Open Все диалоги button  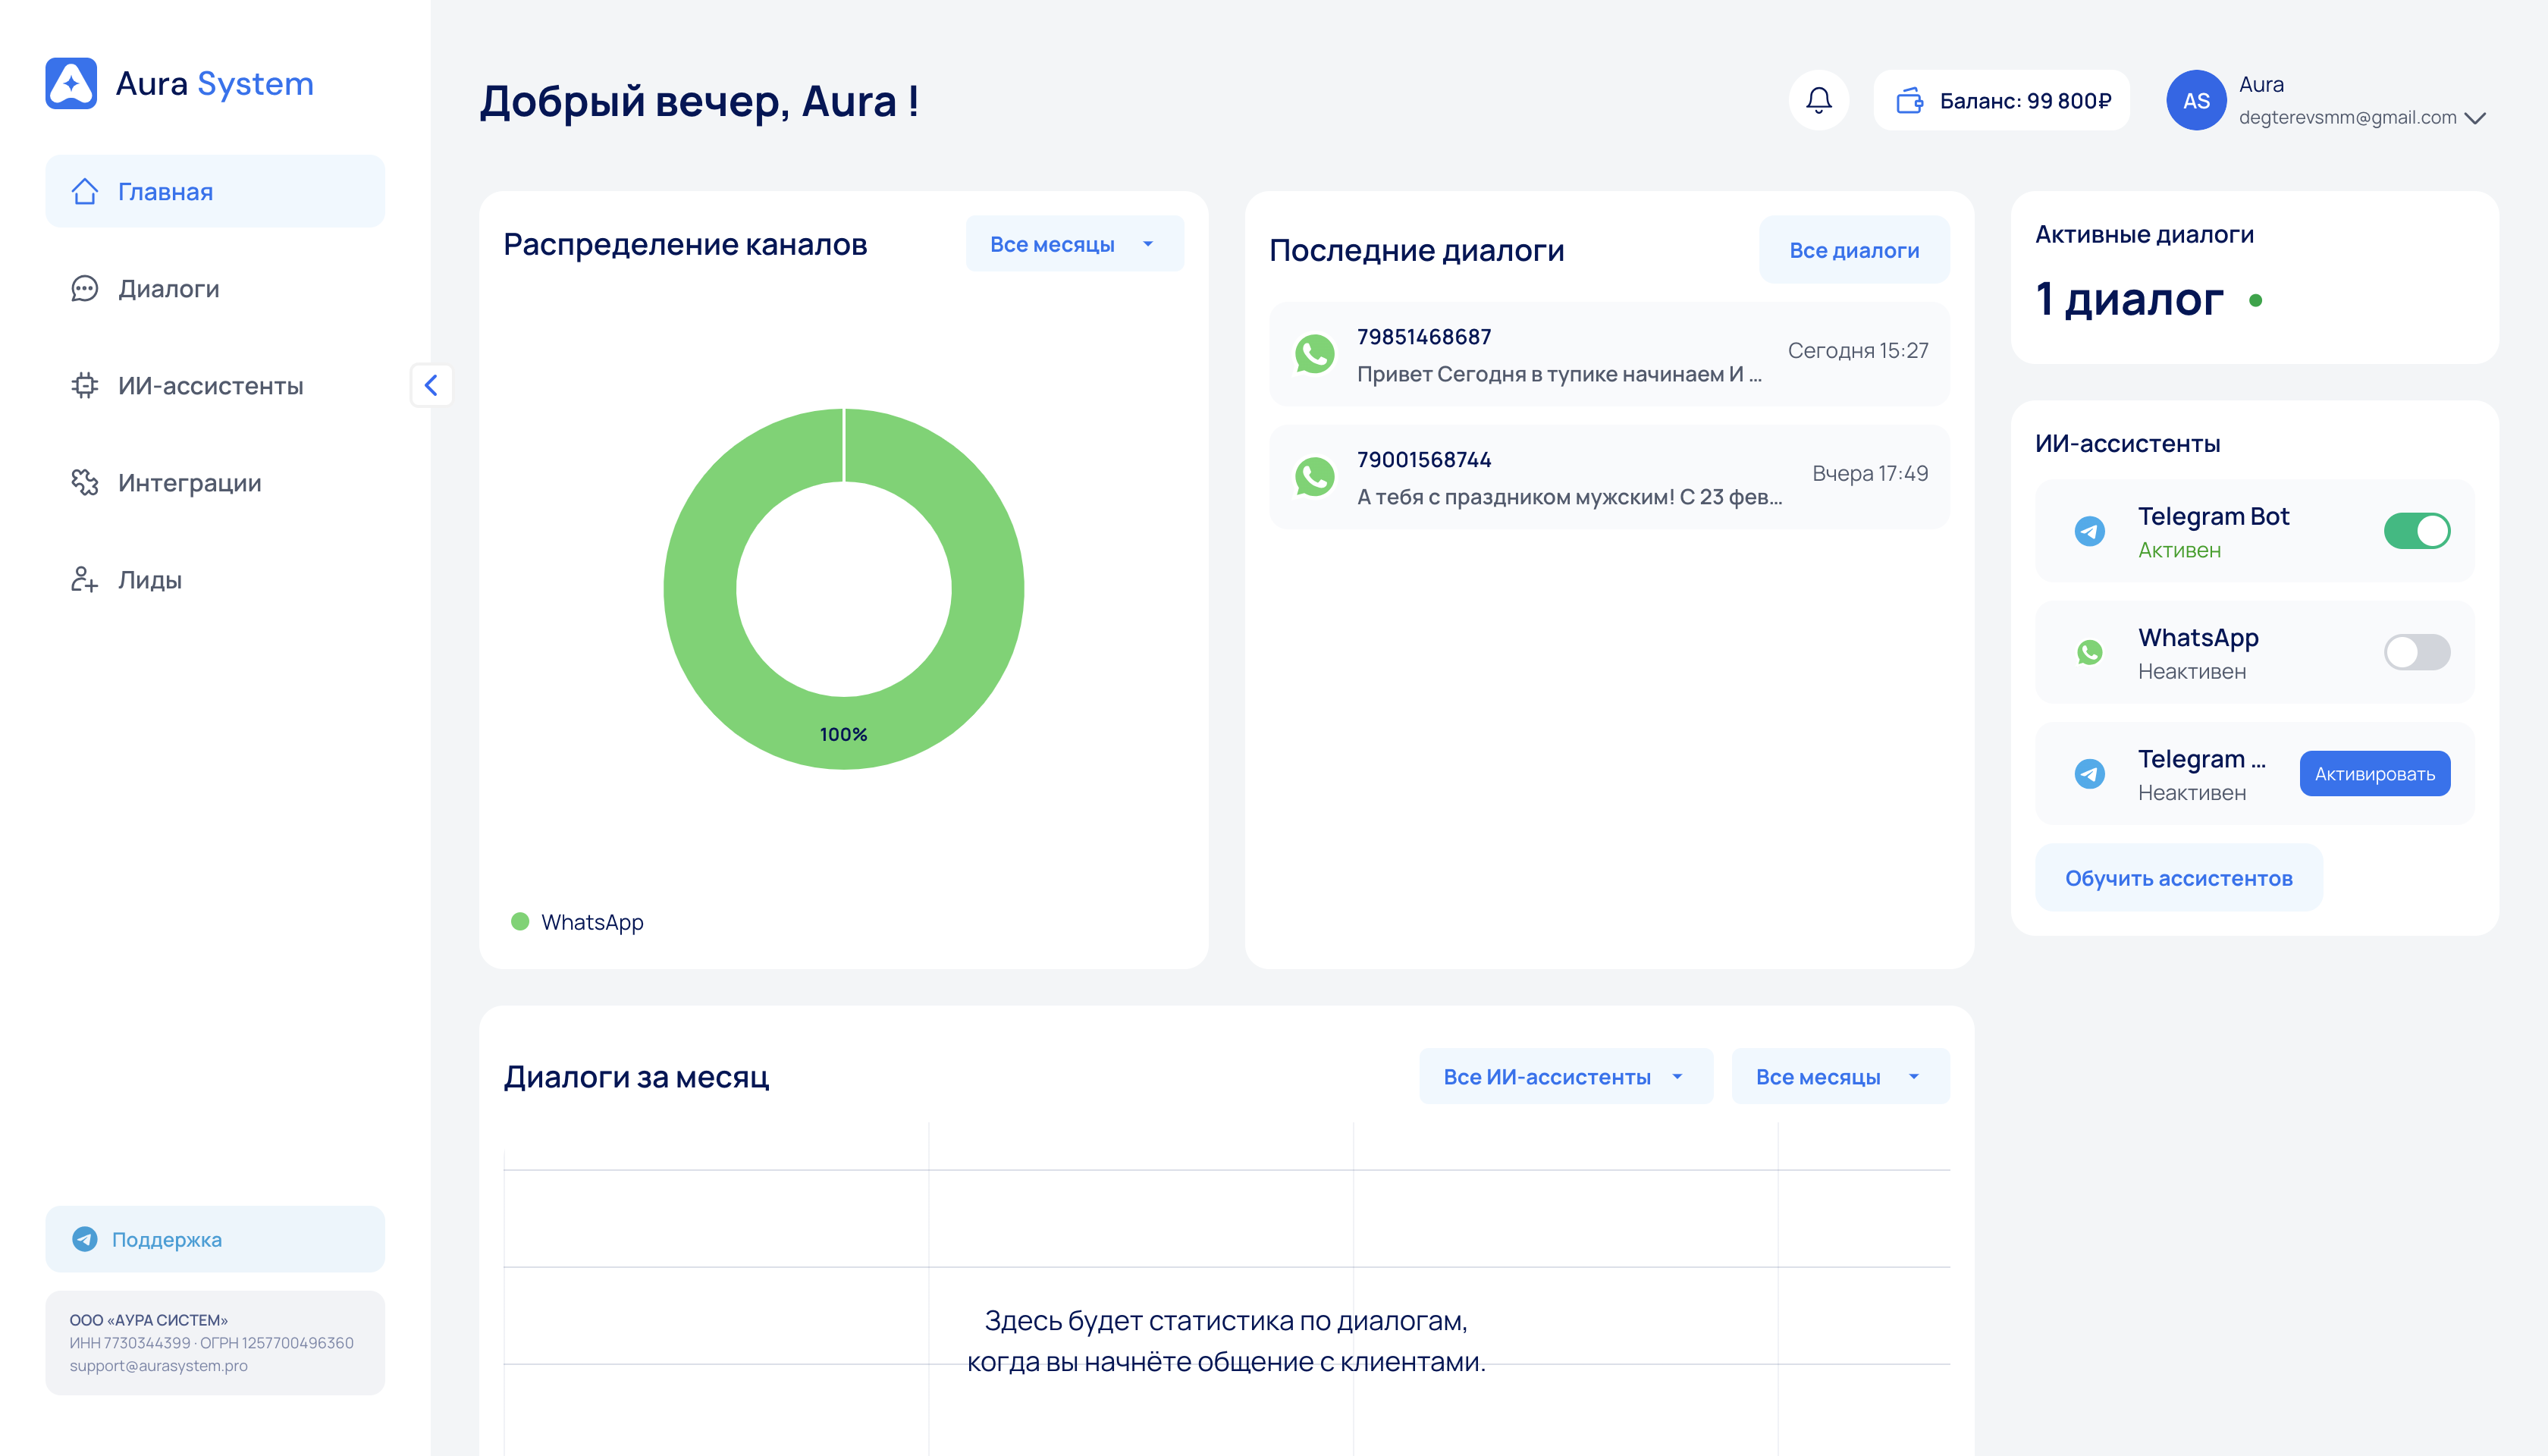1853,250
